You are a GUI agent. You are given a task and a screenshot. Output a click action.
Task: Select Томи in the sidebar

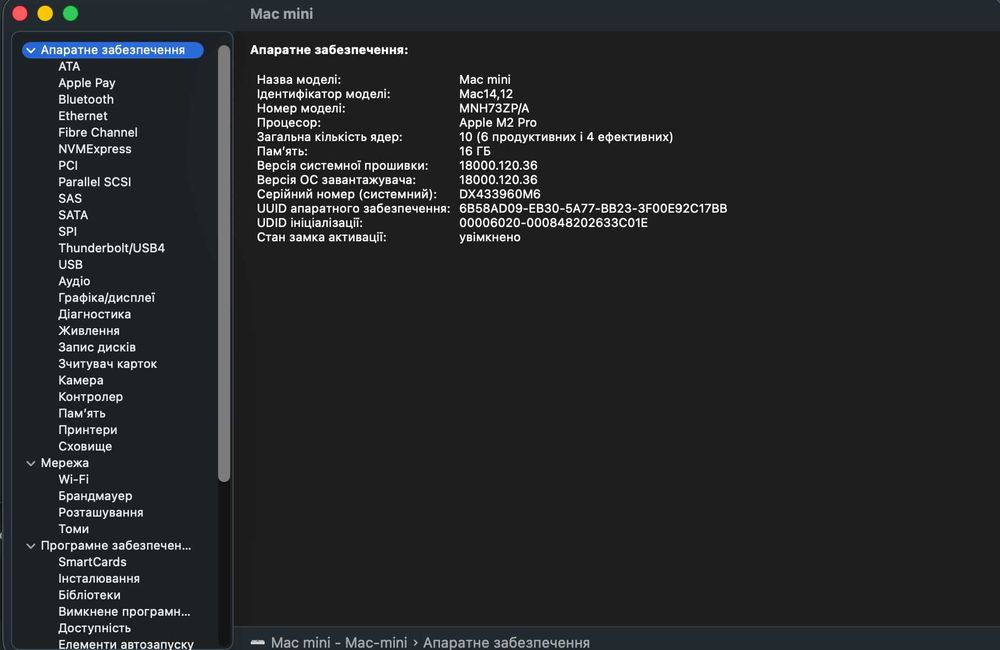click(73, 529)
